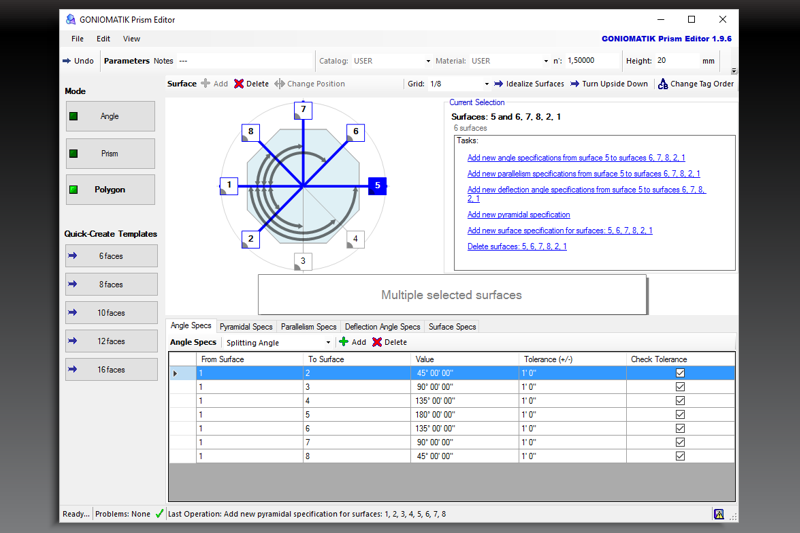Select surface 8 tag in diagram
The width and height of the screenshot is (800, 533).
(x=251, y=132)
